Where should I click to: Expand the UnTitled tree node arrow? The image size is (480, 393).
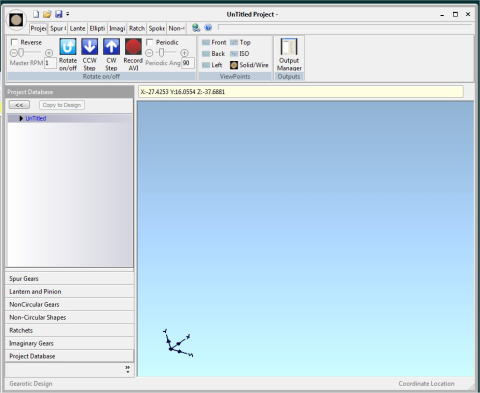pyautogui.click(x=21, y=118)
